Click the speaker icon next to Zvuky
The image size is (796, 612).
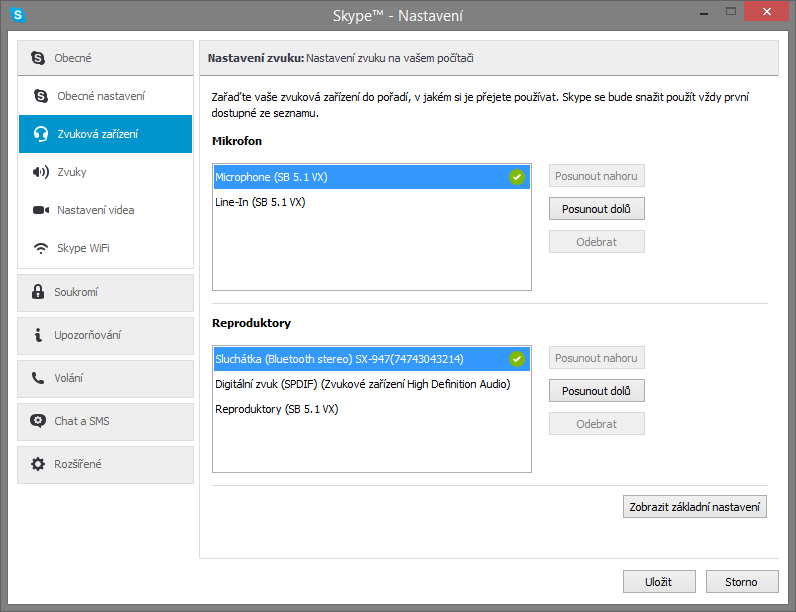point(41,172)
